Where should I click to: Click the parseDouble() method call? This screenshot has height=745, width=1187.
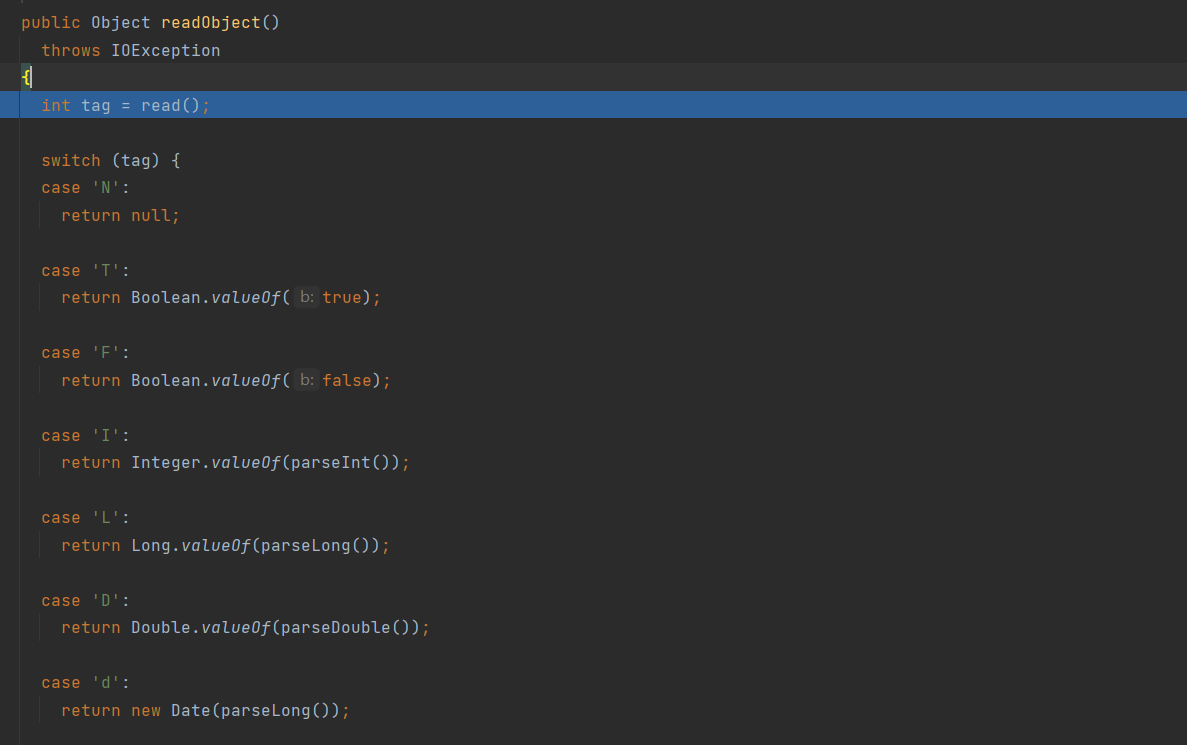(x=345, y=627)
